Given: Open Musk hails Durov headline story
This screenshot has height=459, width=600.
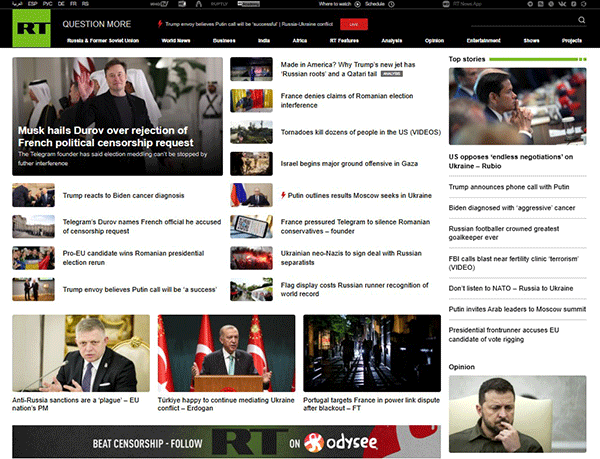Looking at the screenshot, I should coord(106,137).
